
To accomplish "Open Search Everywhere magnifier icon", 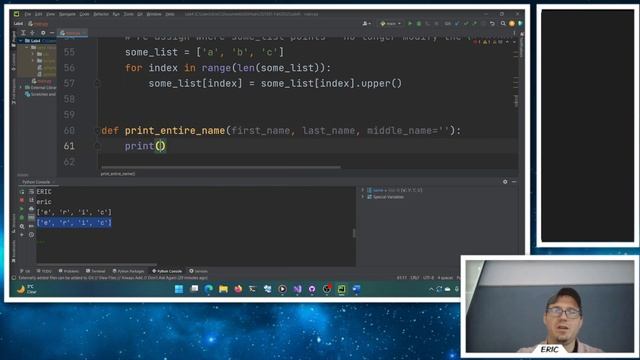I will (x=503, y=24).
